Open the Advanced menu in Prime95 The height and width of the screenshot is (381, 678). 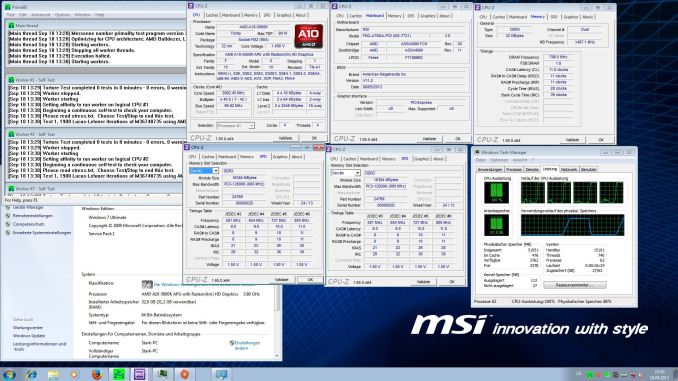[41, 15]
